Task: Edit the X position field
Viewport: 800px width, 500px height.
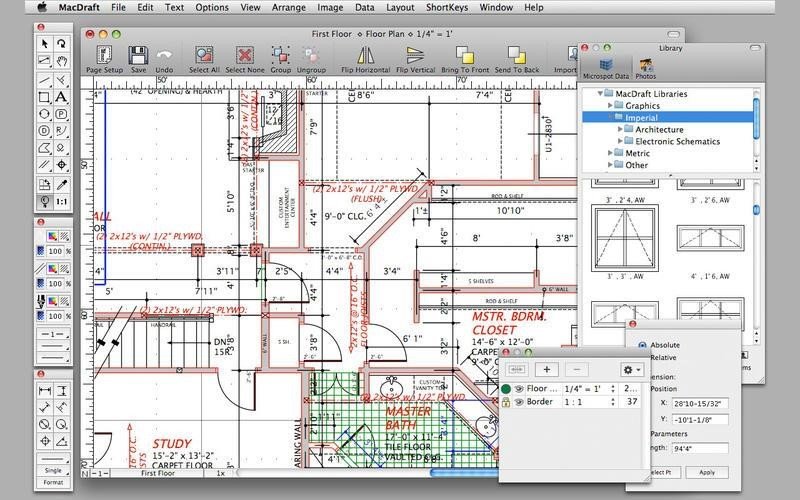Action: pyautogui.click(x=699, y=404)
